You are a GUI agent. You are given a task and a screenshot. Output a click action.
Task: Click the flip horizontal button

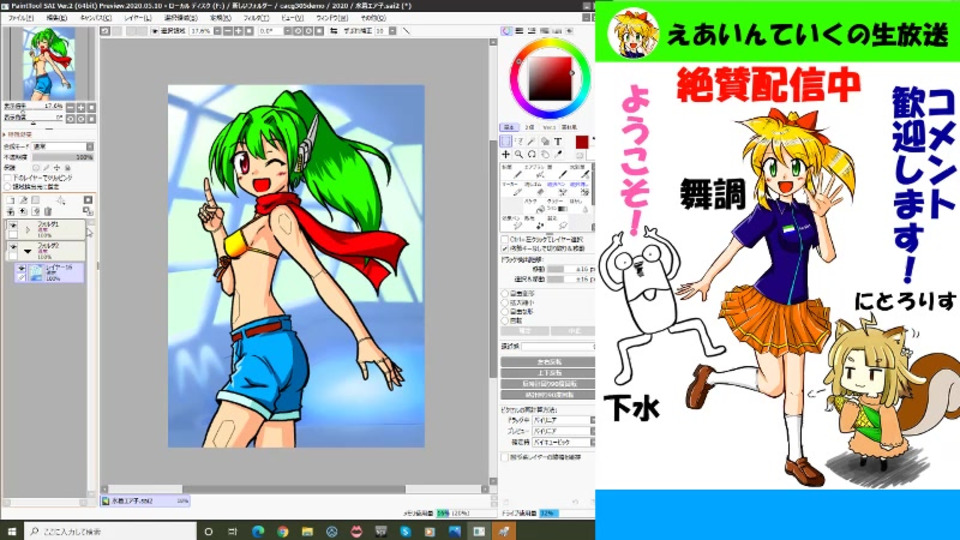point(547,363)
